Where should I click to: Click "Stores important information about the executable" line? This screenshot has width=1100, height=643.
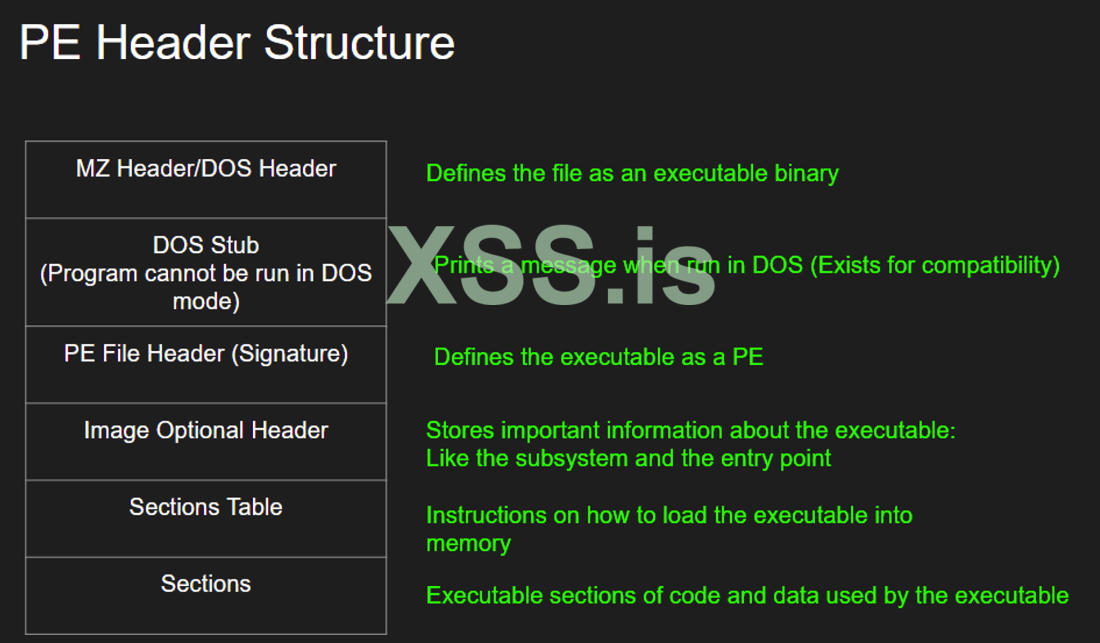point(691,431)
